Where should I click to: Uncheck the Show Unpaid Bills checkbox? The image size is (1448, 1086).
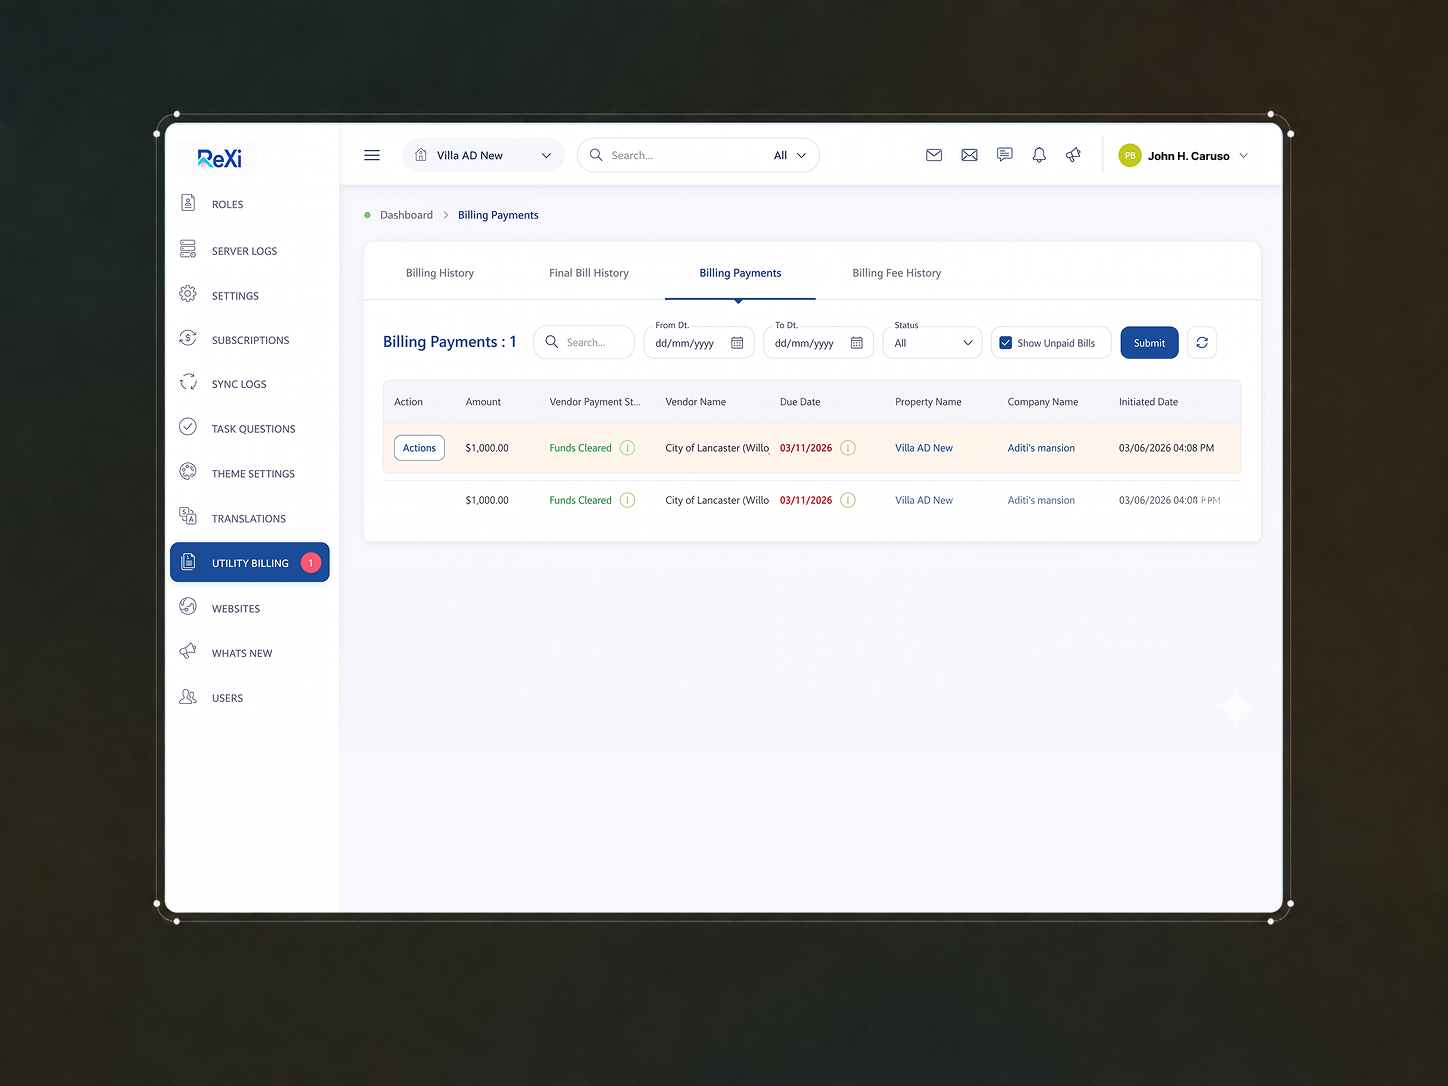tap(1006, 343)
